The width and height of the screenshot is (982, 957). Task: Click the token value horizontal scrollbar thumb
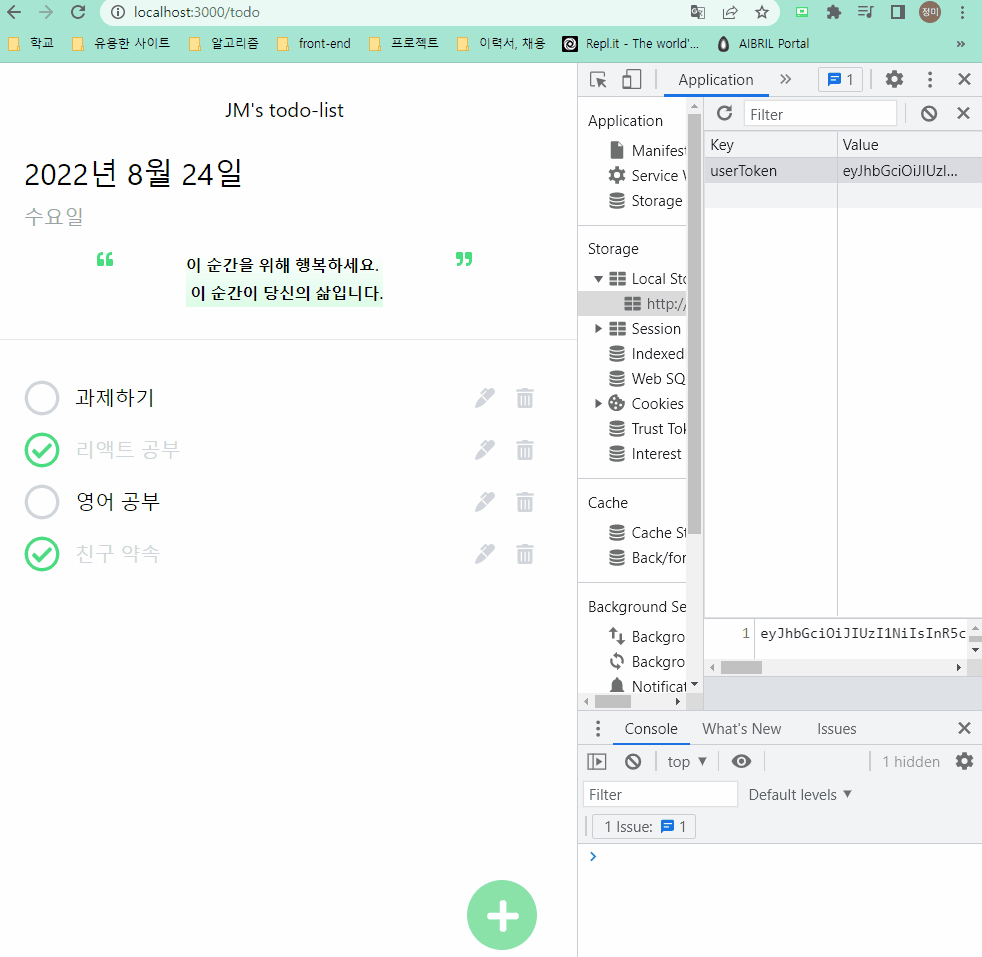point(742,668)
